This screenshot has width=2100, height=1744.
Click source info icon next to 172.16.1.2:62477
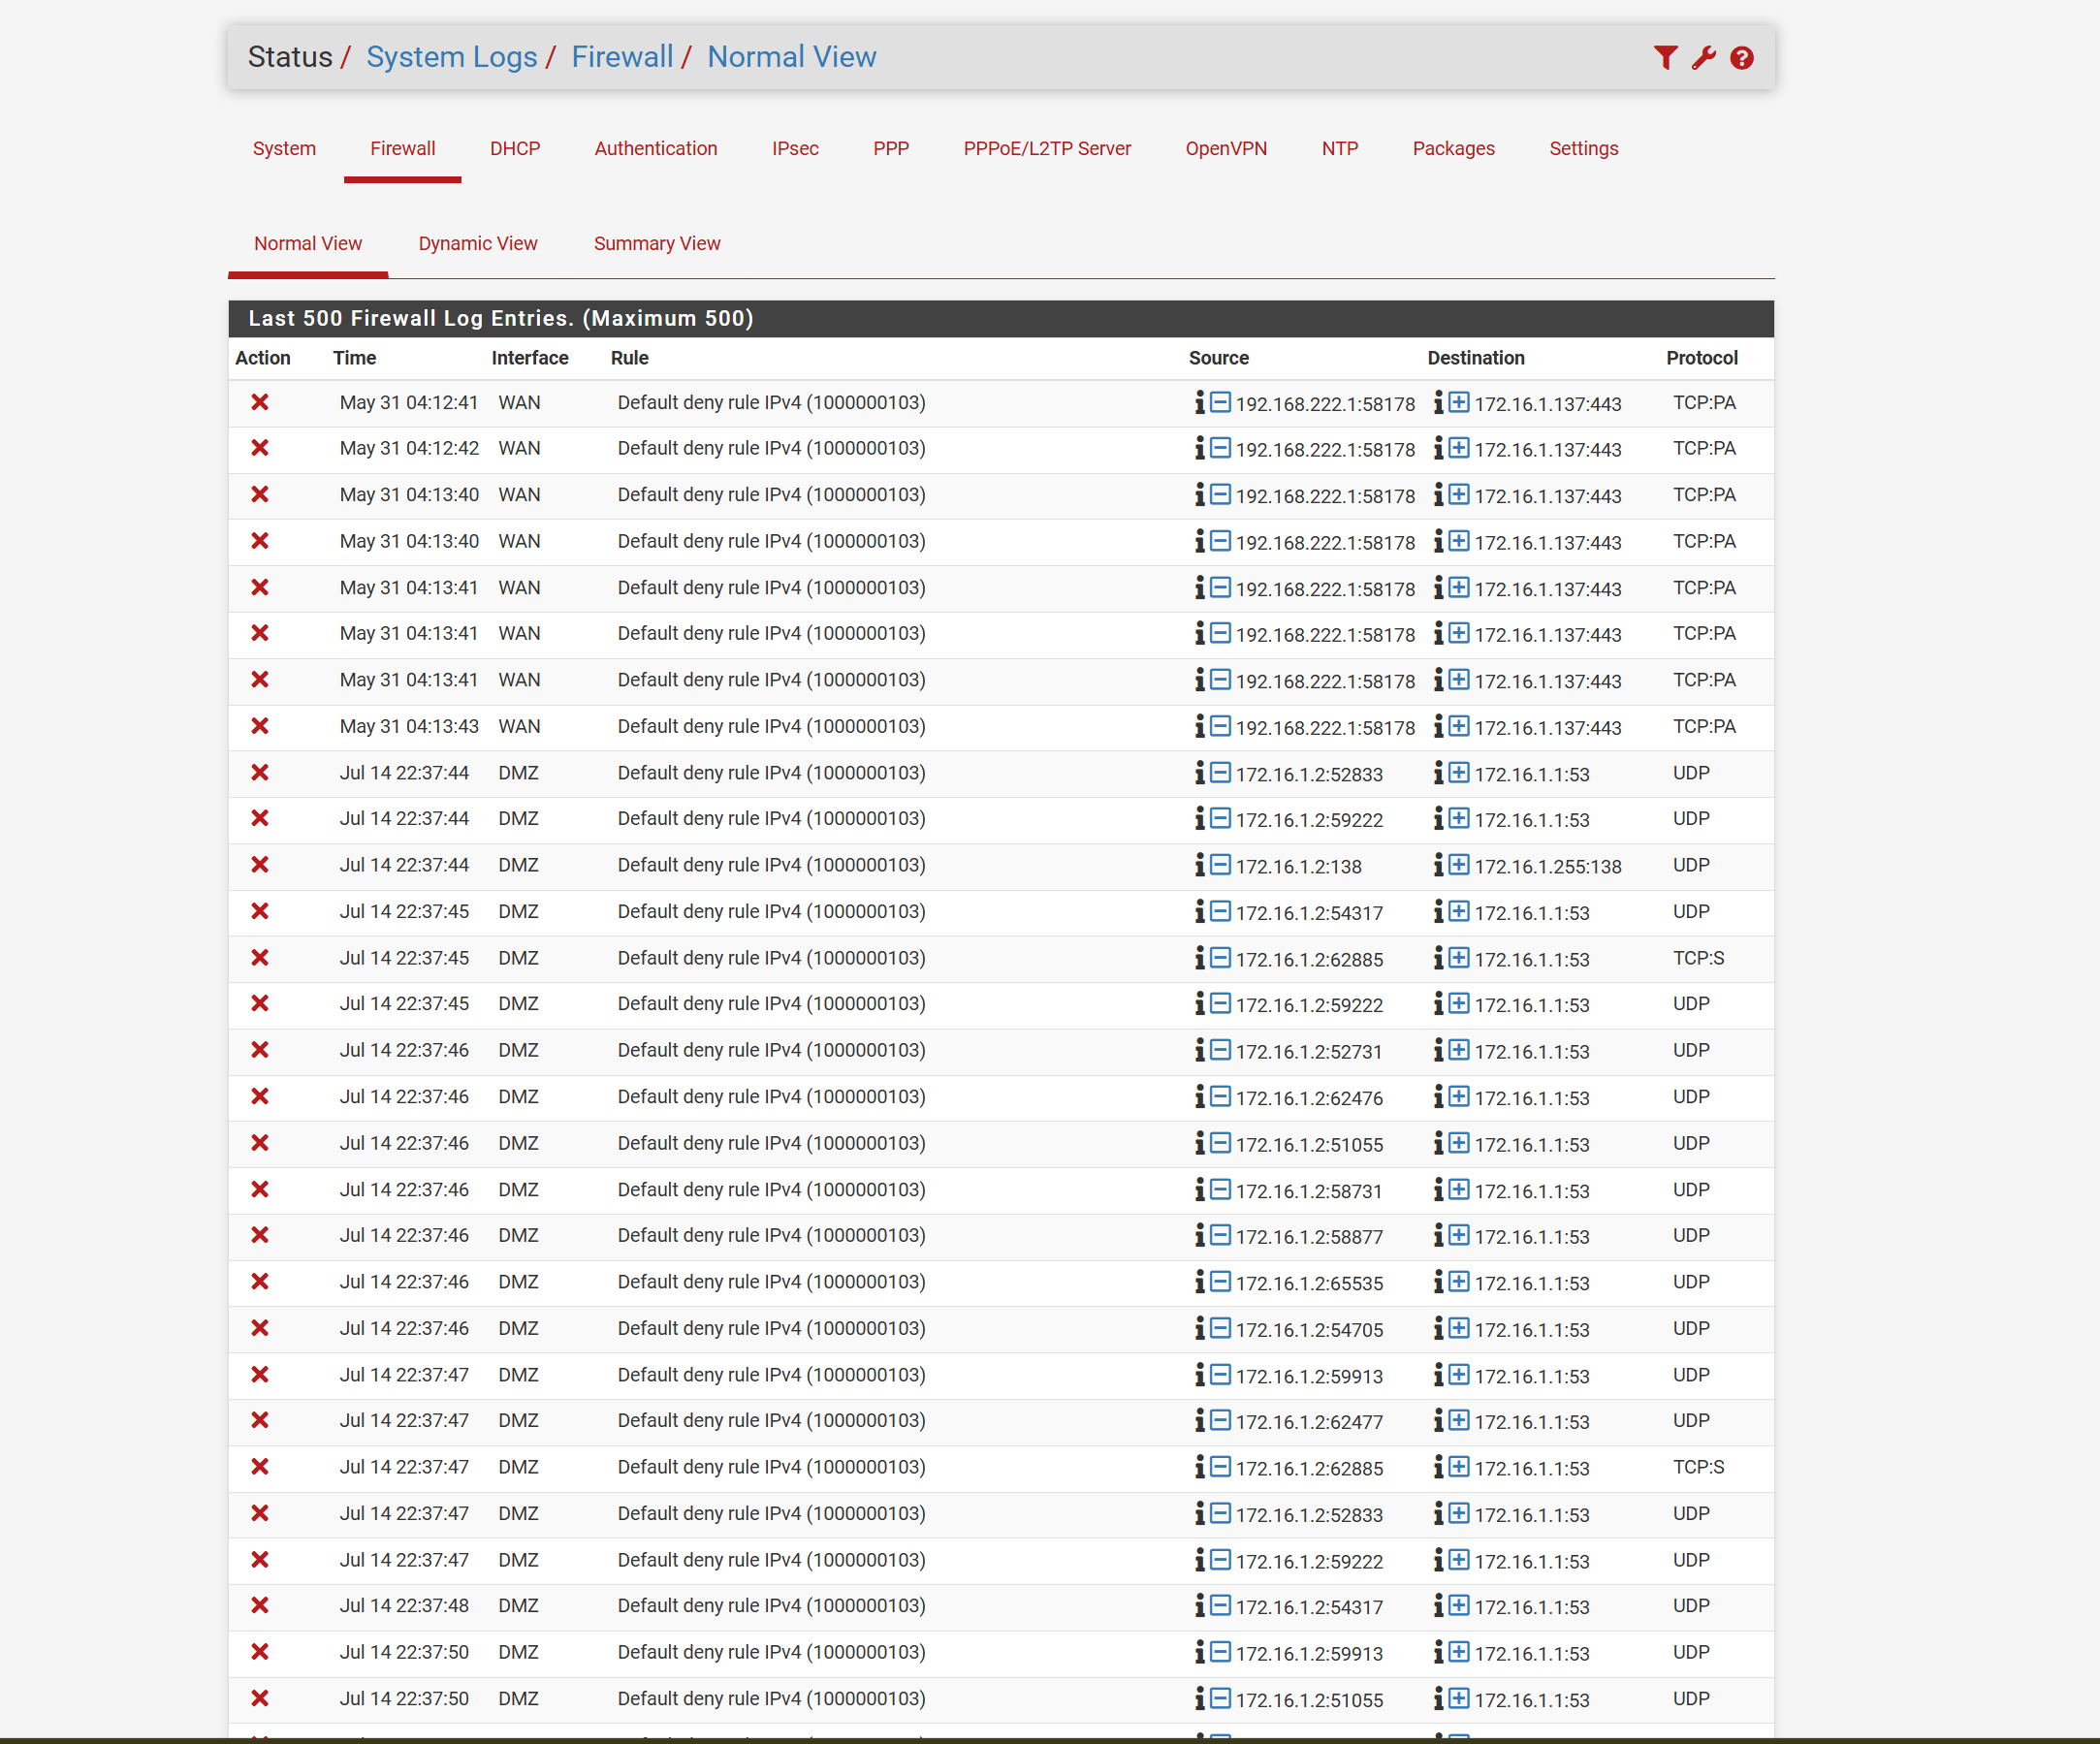pos(1200,1420)
